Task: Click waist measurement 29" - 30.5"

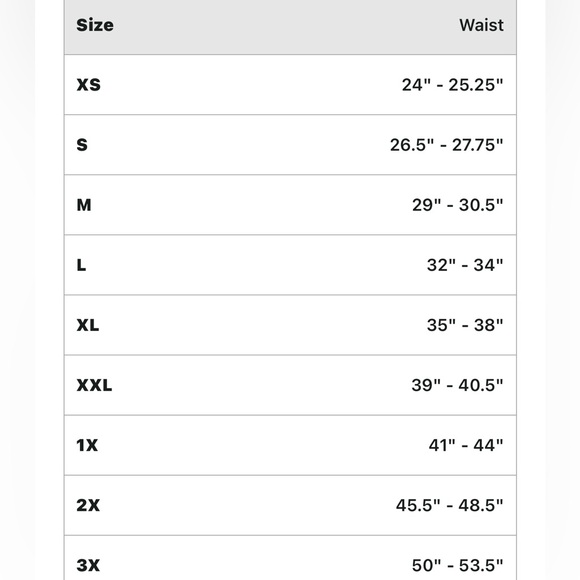Action: click(x=458, y=205)
